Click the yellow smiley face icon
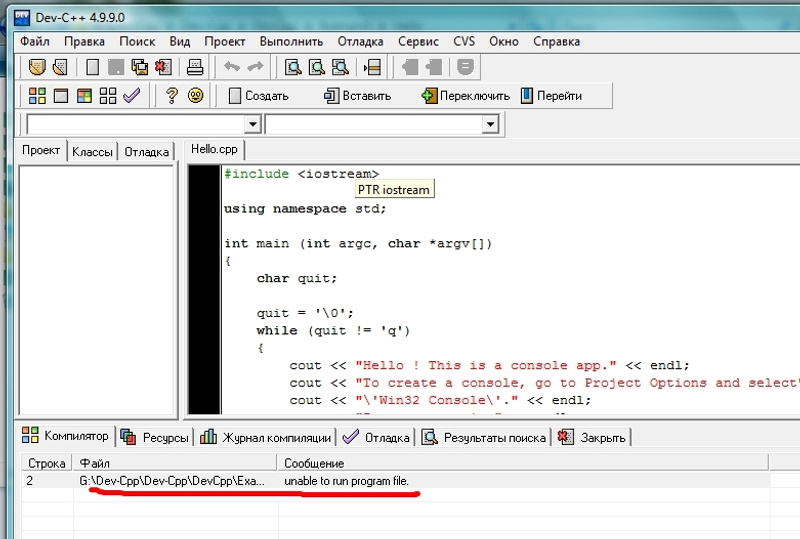 tap(196, 96)
